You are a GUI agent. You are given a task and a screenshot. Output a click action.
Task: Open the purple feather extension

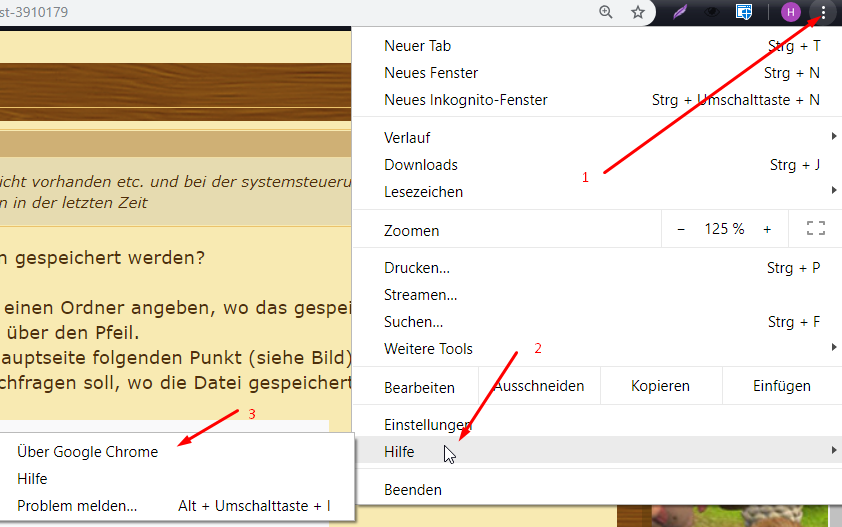coord(679,12)
